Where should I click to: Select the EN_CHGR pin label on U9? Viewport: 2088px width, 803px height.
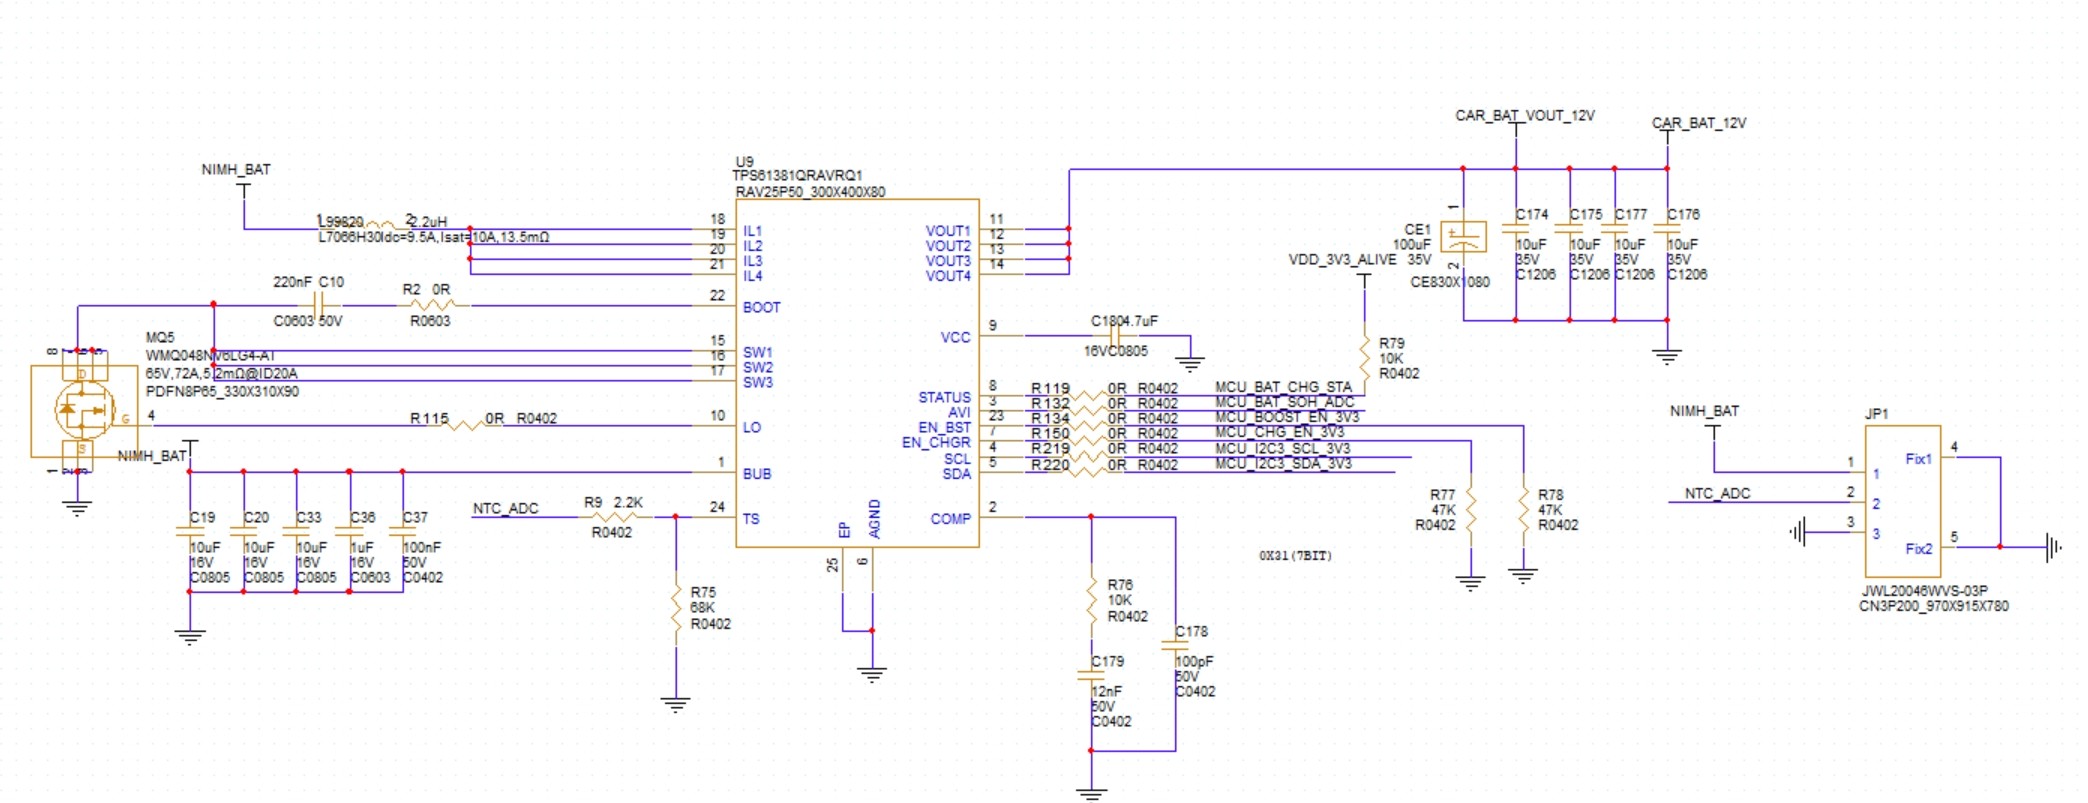[936, 443]
